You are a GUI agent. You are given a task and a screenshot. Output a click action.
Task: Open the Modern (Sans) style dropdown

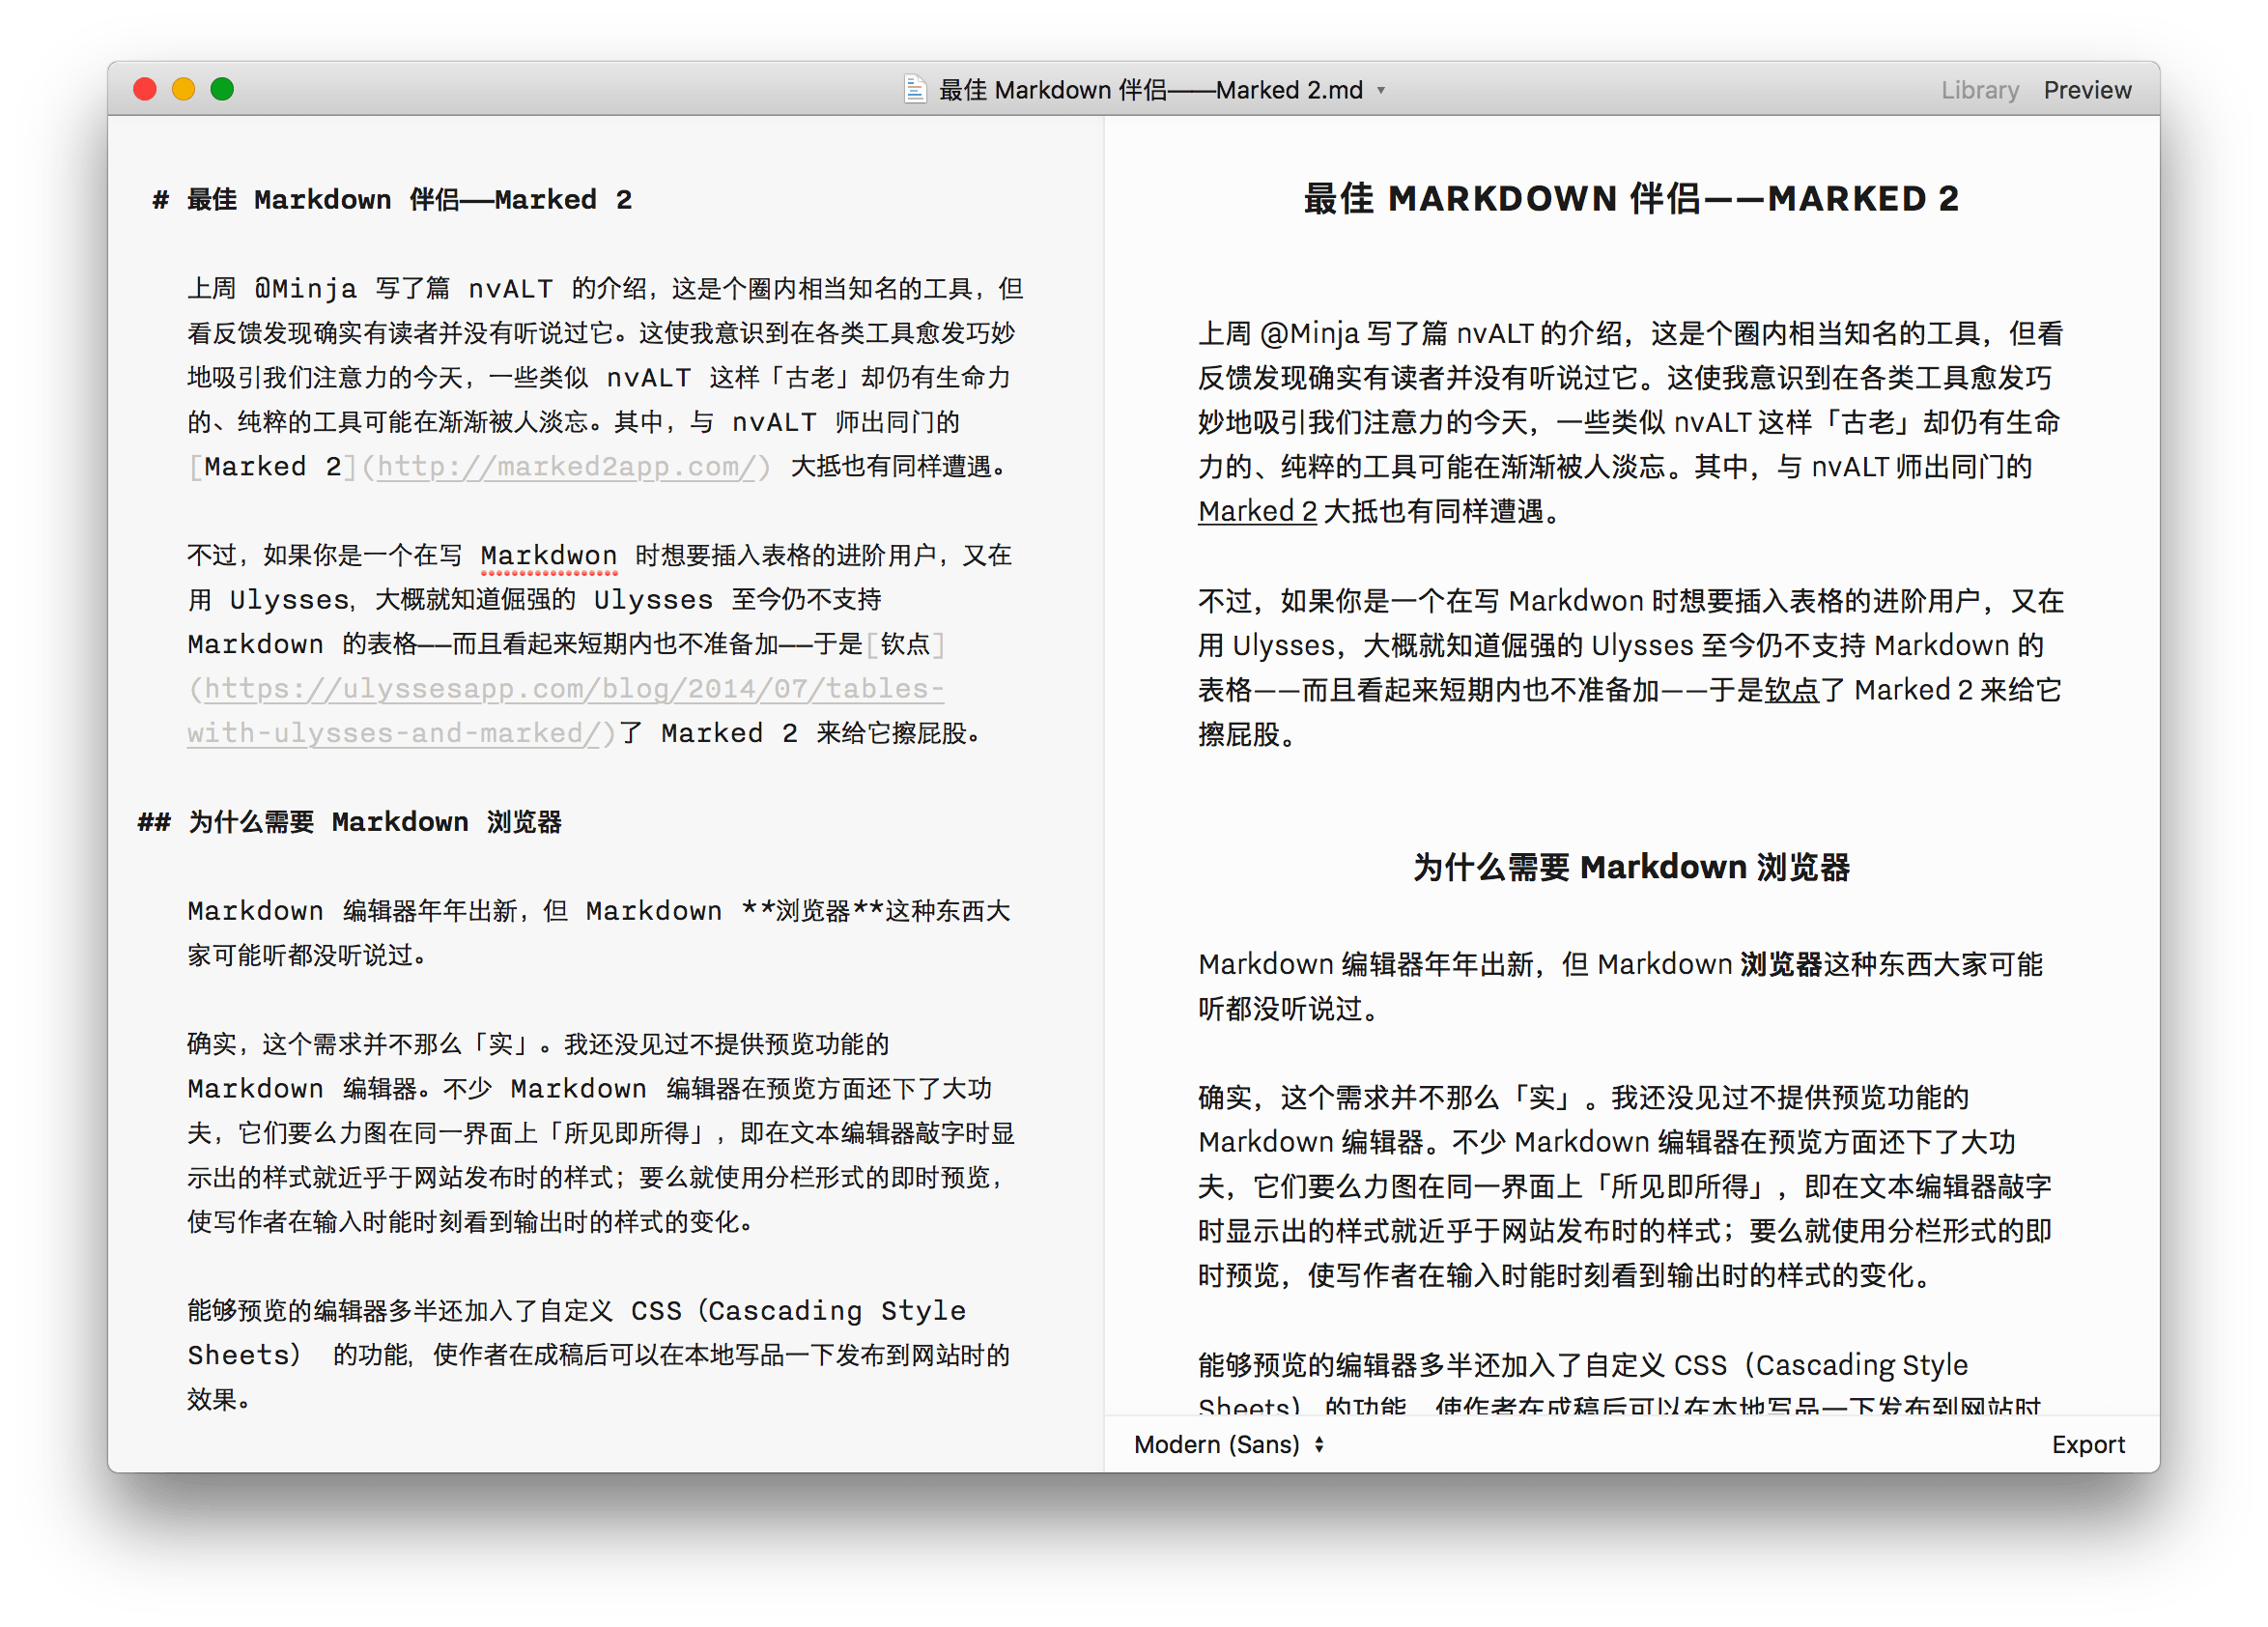click(x=1216, y=1444)
